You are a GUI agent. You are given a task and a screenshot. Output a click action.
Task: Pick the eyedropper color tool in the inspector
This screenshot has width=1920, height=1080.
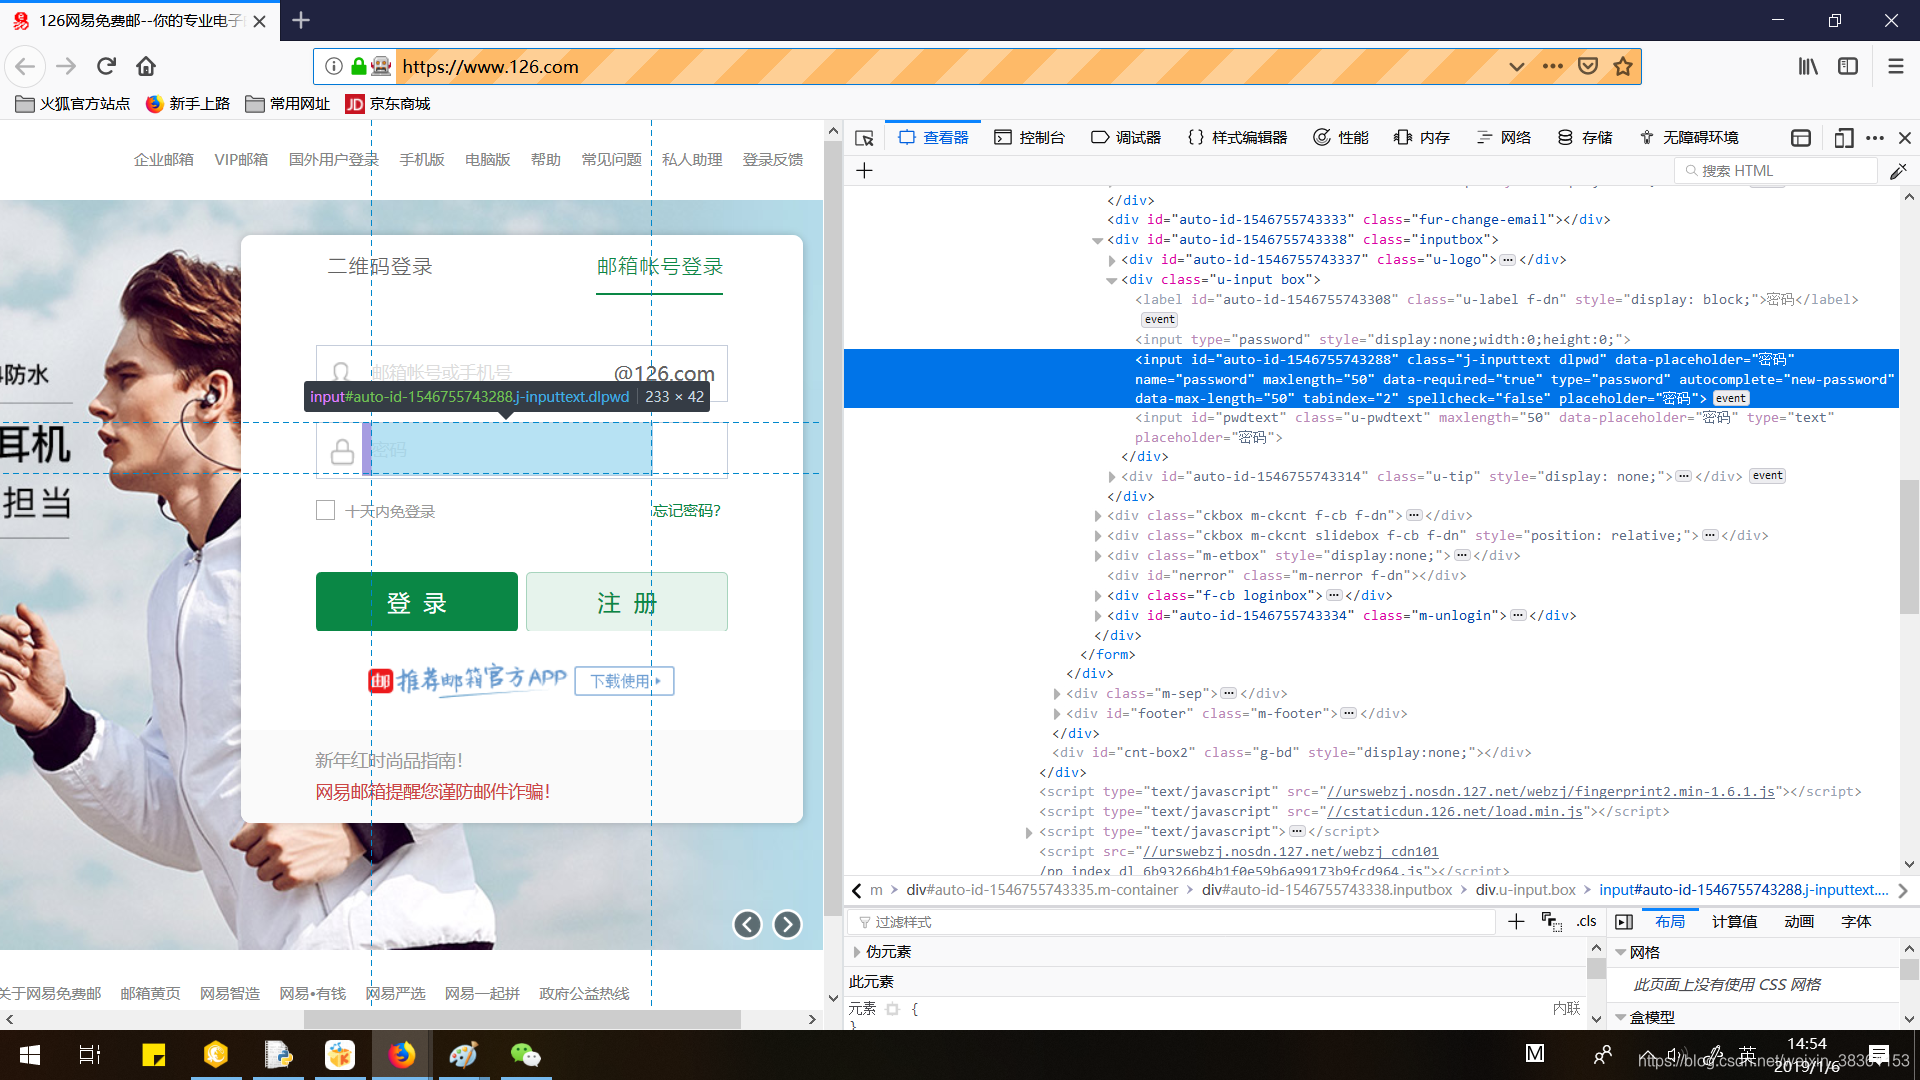pyautogui.click(x=1898, y=171)
